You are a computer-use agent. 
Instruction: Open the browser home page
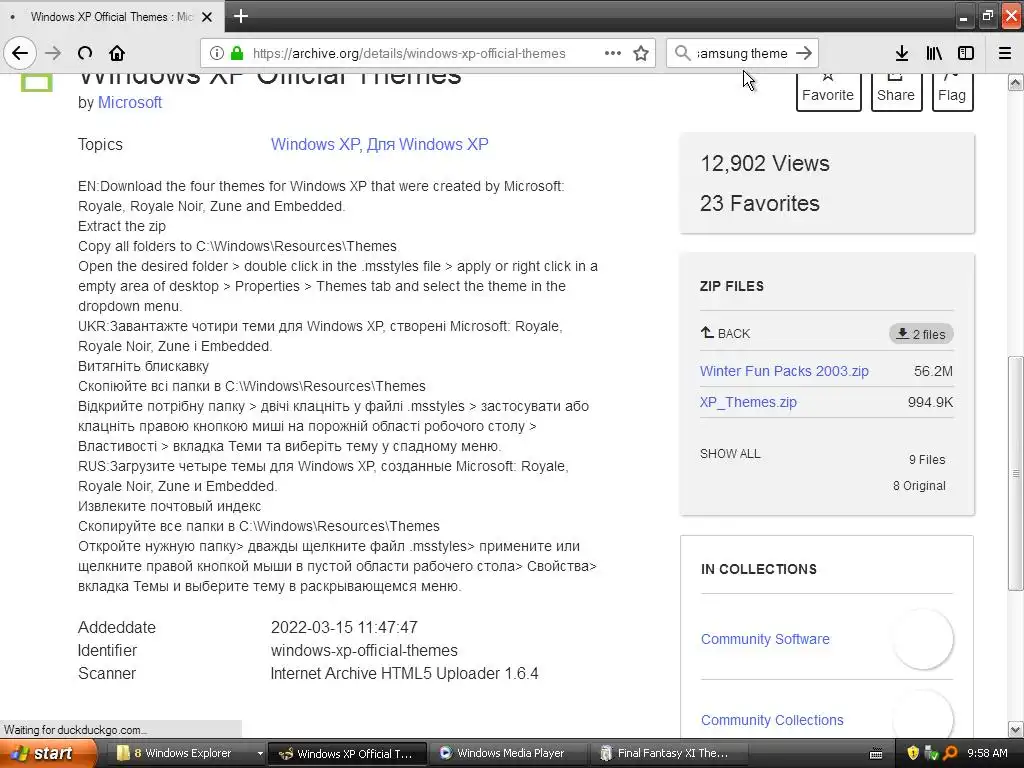coord(117,53)
